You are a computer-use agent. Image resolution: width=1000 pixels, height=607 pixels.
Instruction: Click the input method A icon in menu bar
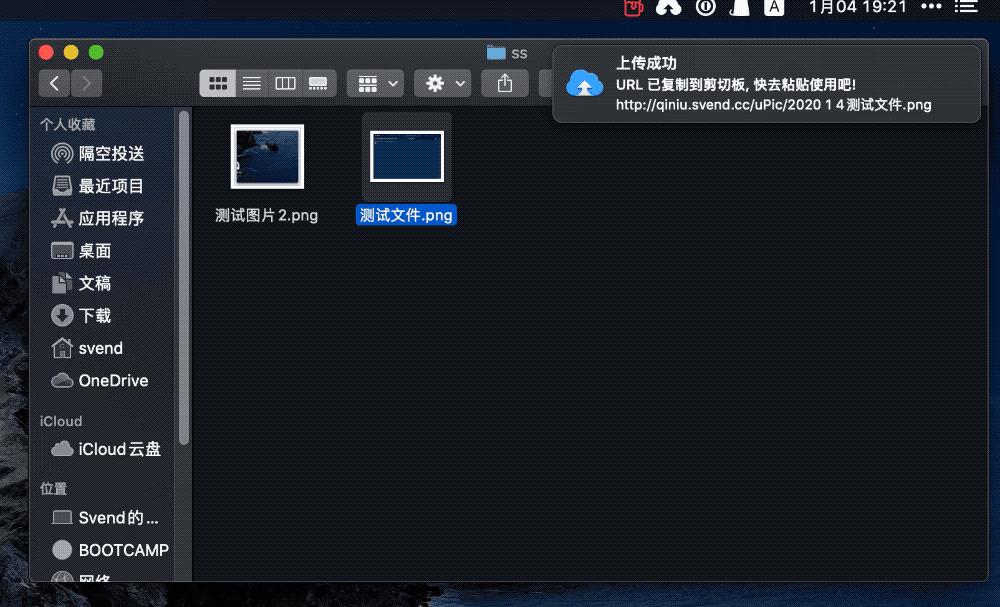(x=774, y=8)
